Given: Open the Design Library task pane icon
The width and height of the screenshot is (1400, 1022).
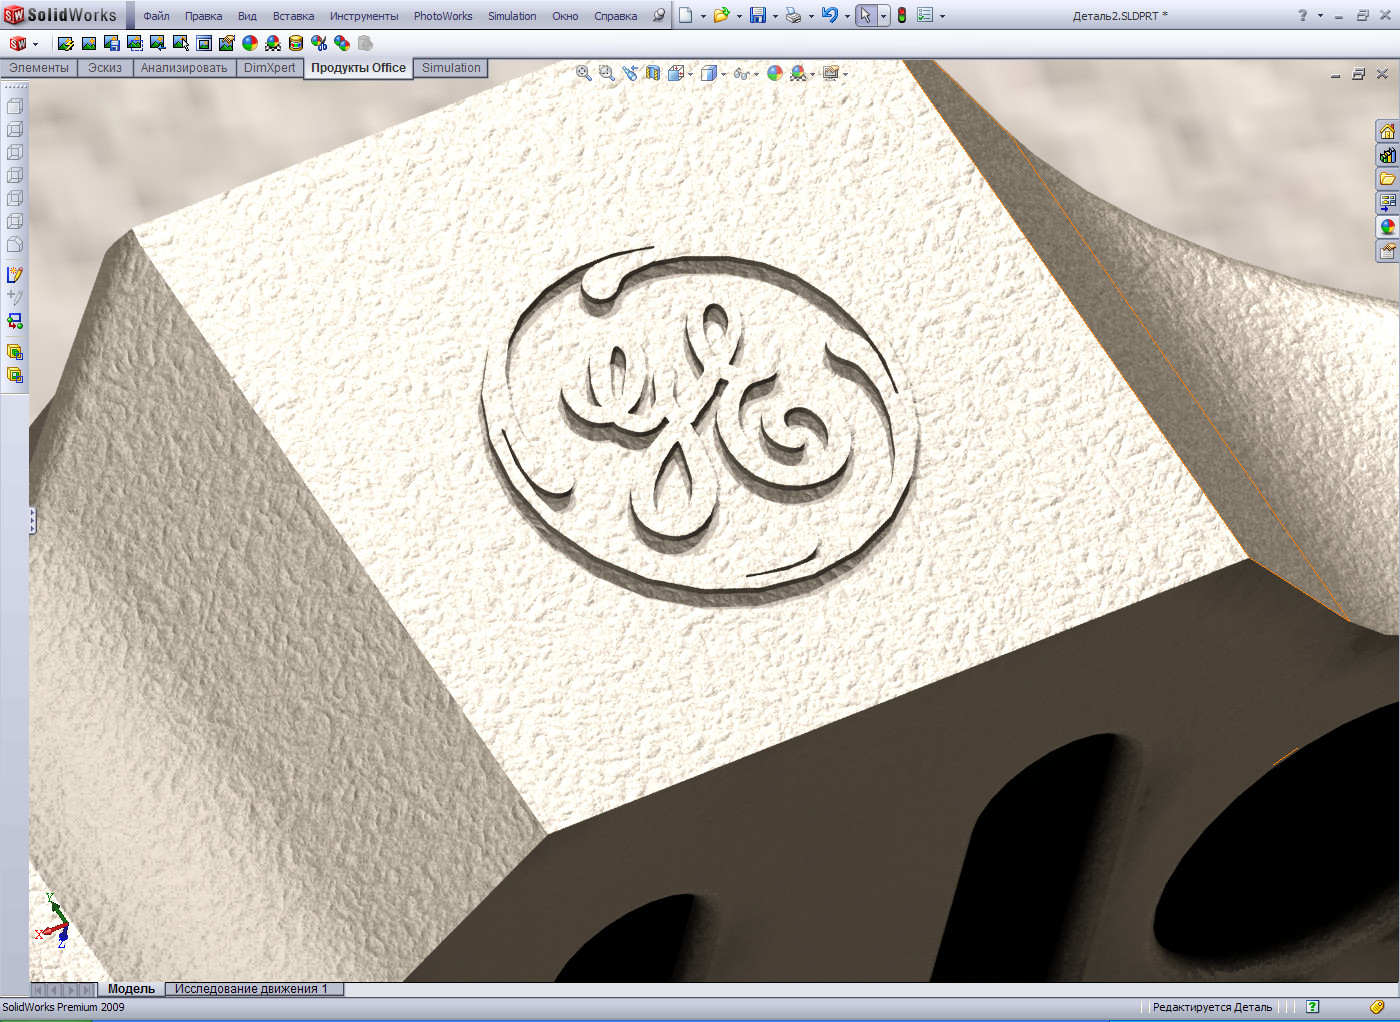Looking at the screenshot, I should pos(1388,155).
